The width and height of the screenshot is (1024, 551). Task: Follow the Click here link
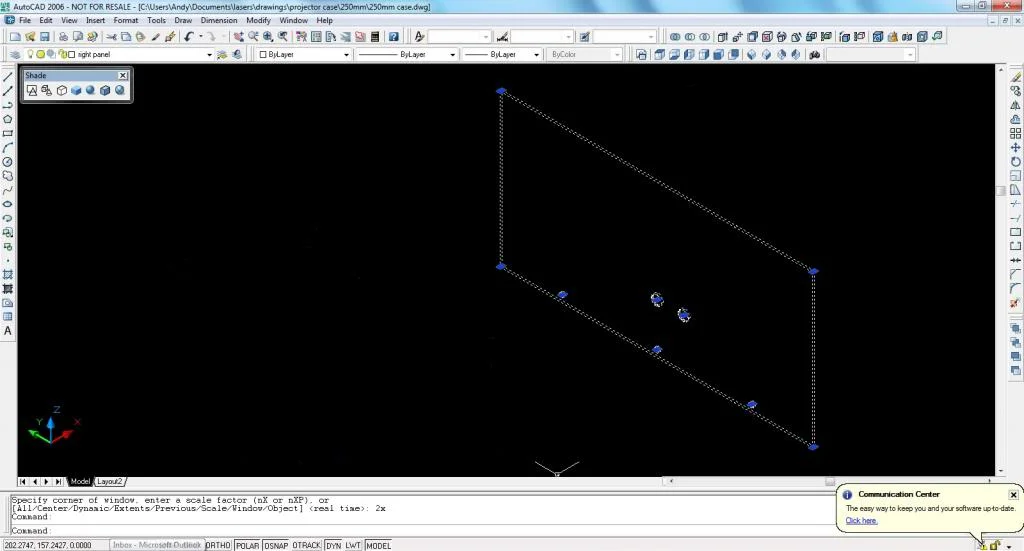[861, 520]
